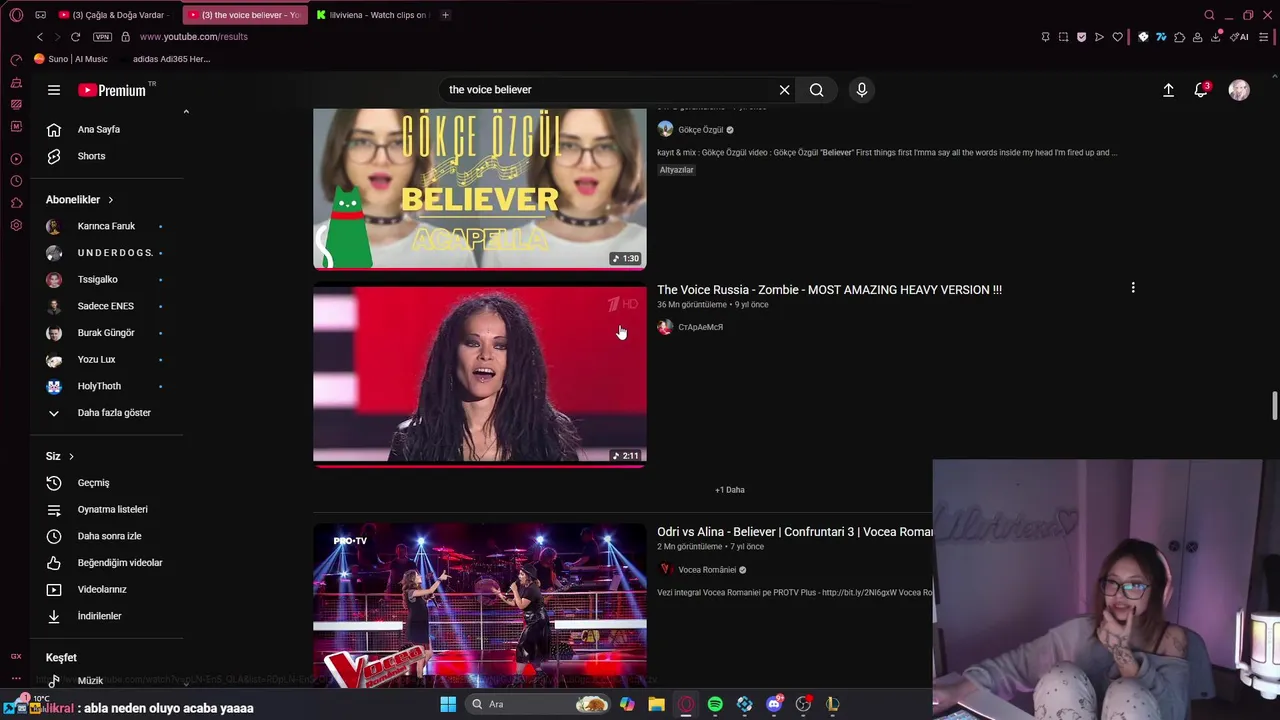Open Vocea României channel name

point(707,570)
